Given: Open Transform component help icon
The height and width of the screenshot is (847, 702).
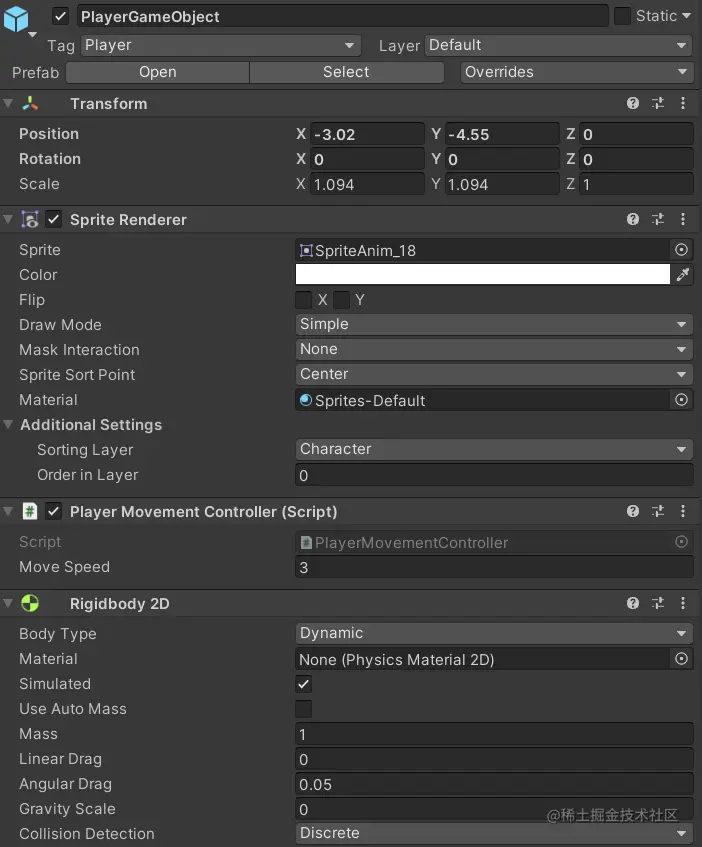Looking at the screenshot, I should (633, 103).
